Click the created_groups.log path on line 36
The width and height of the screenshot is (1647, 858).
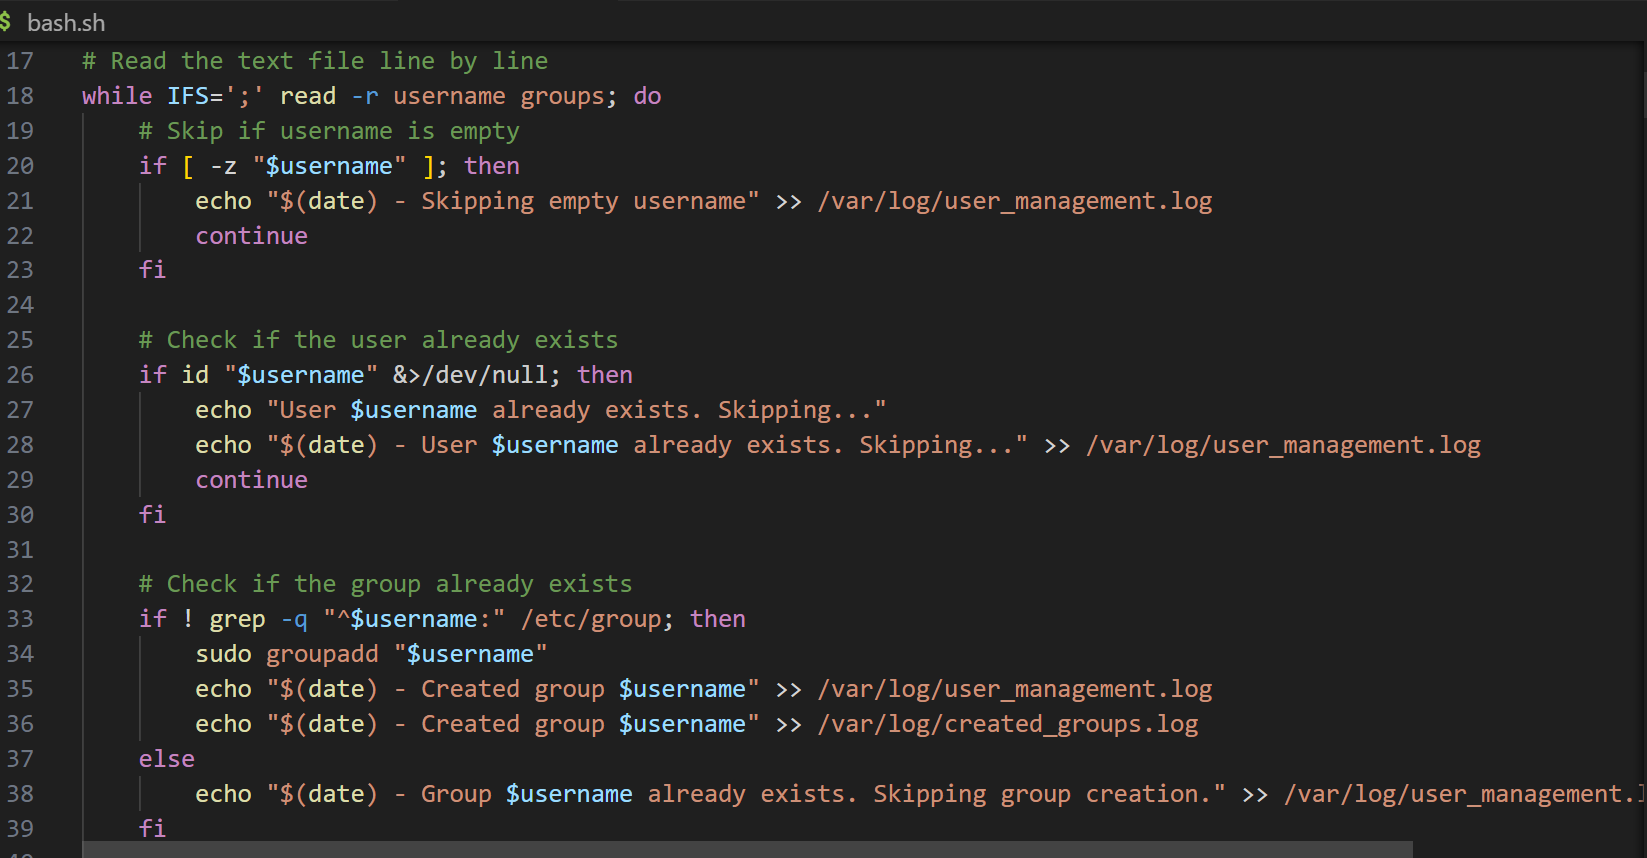point(1008,724)
